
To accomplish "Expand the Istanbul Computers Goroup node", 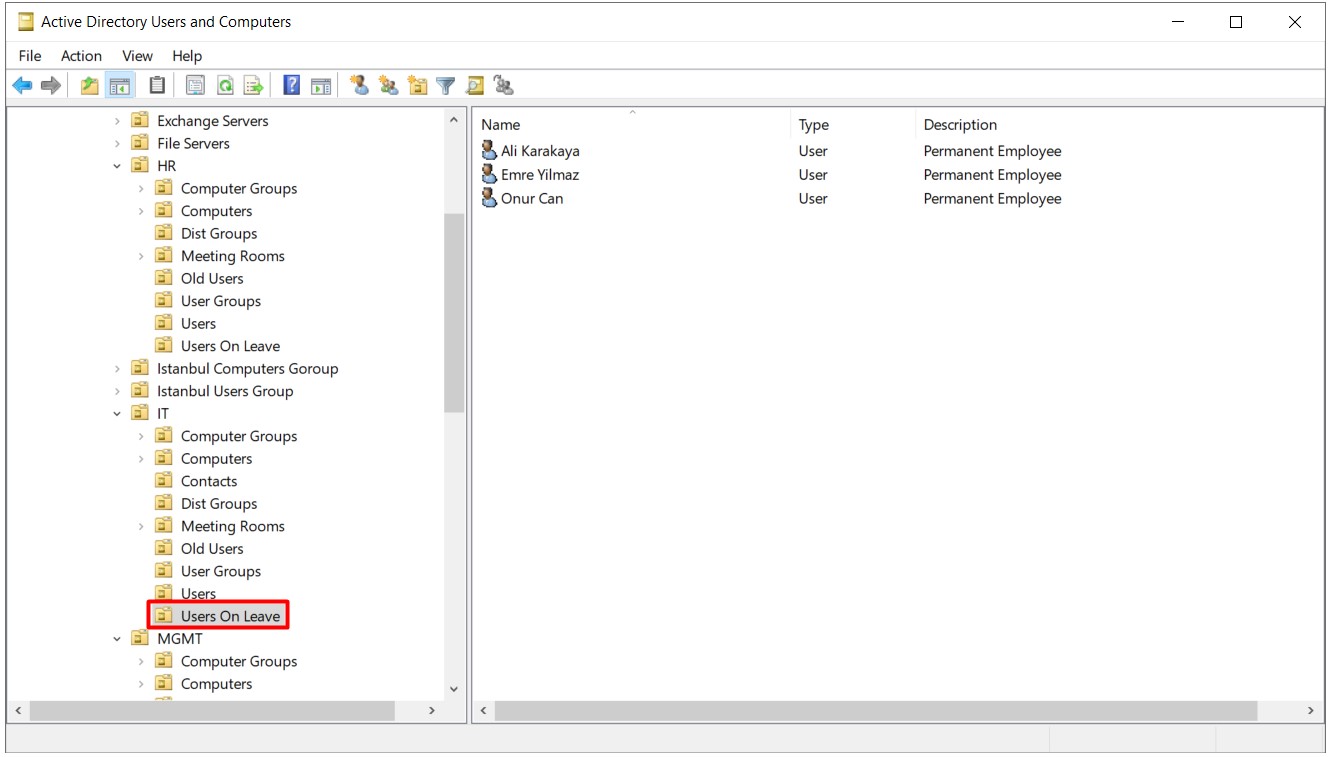I will 117,369.
